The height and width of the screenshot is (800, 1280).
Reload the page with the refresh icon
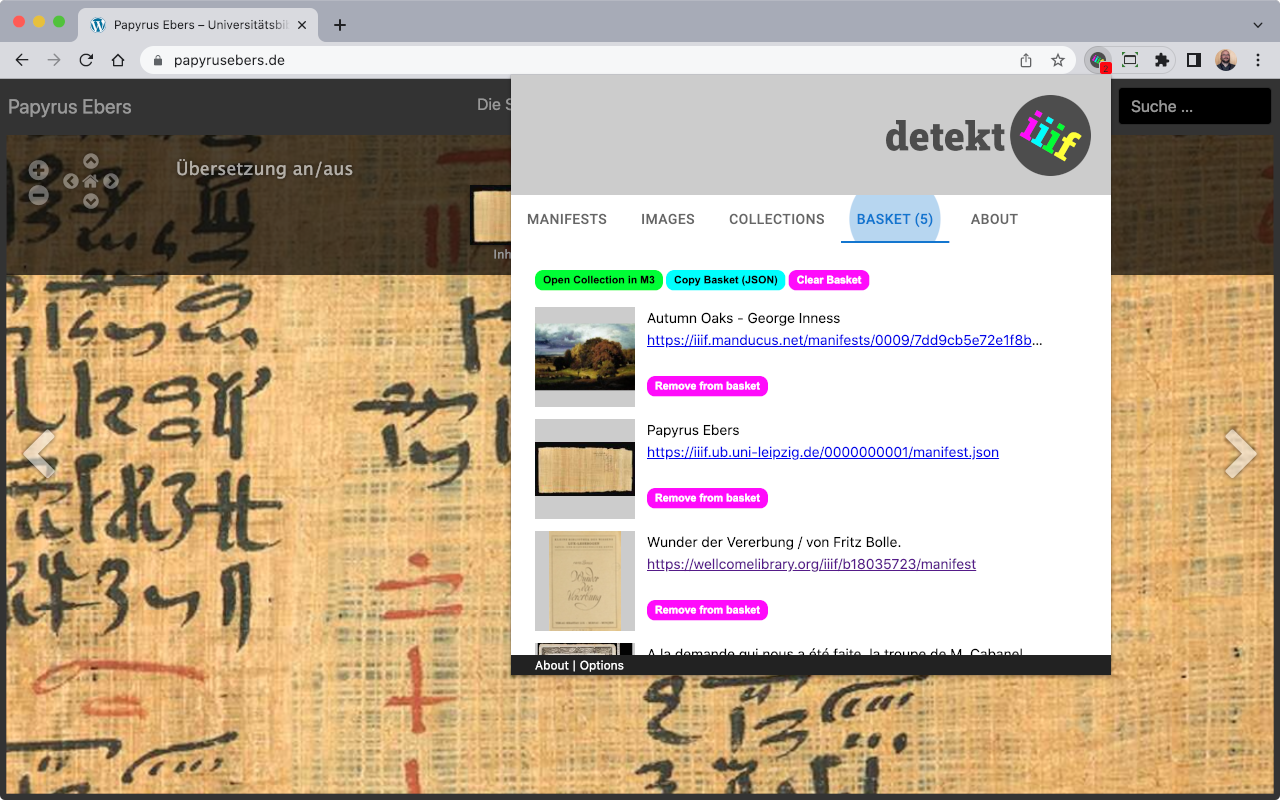click(86, 60)
